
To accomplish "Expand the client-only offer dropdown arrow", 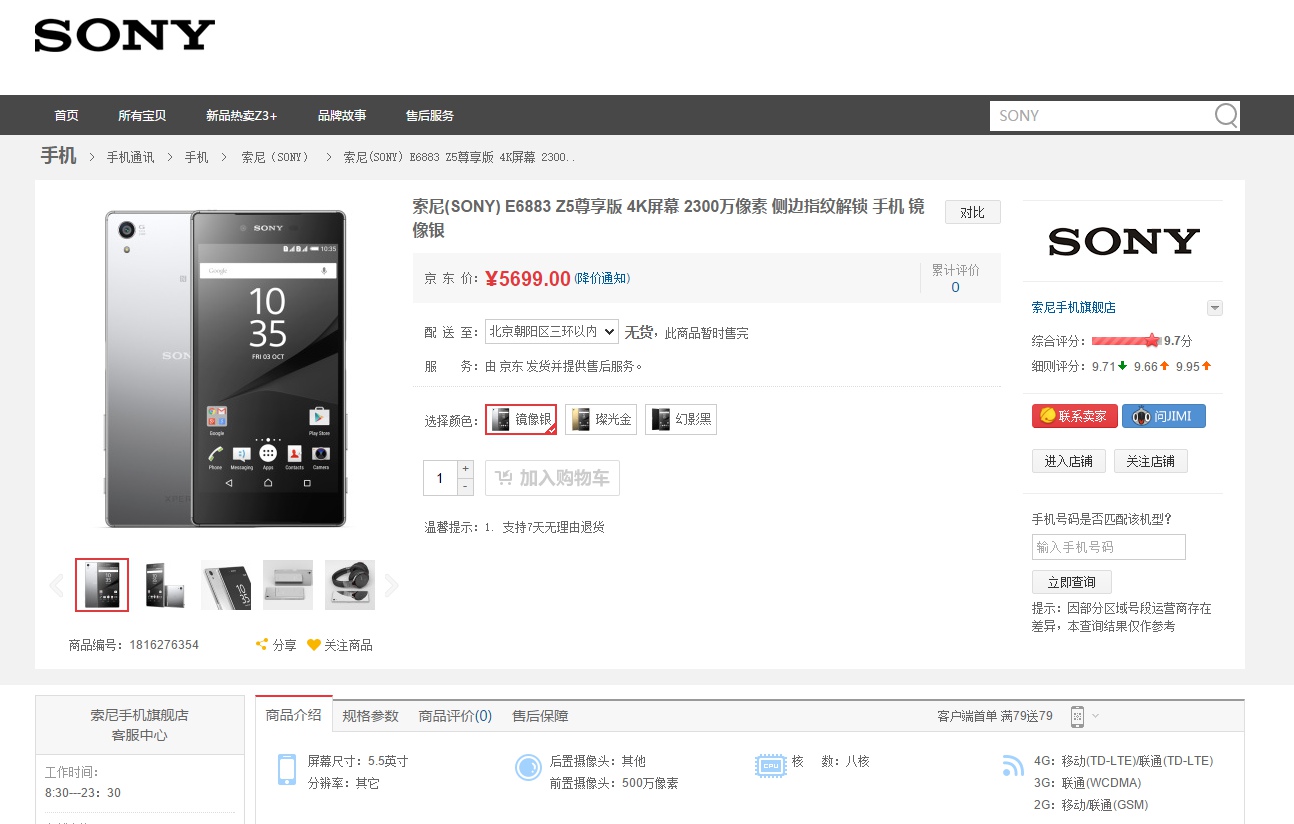I will [x=1095, y=716].
